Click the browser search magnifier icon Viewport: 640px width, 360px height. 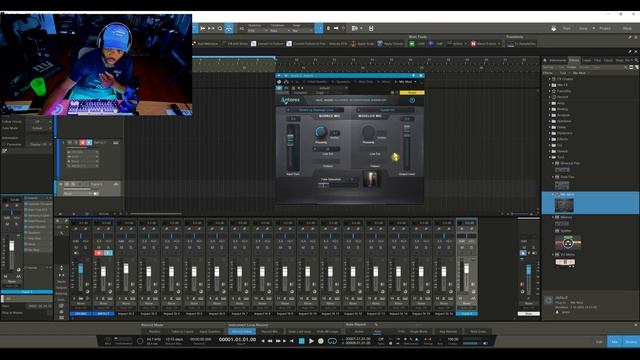pyautogui.click(x=636, y=60)
